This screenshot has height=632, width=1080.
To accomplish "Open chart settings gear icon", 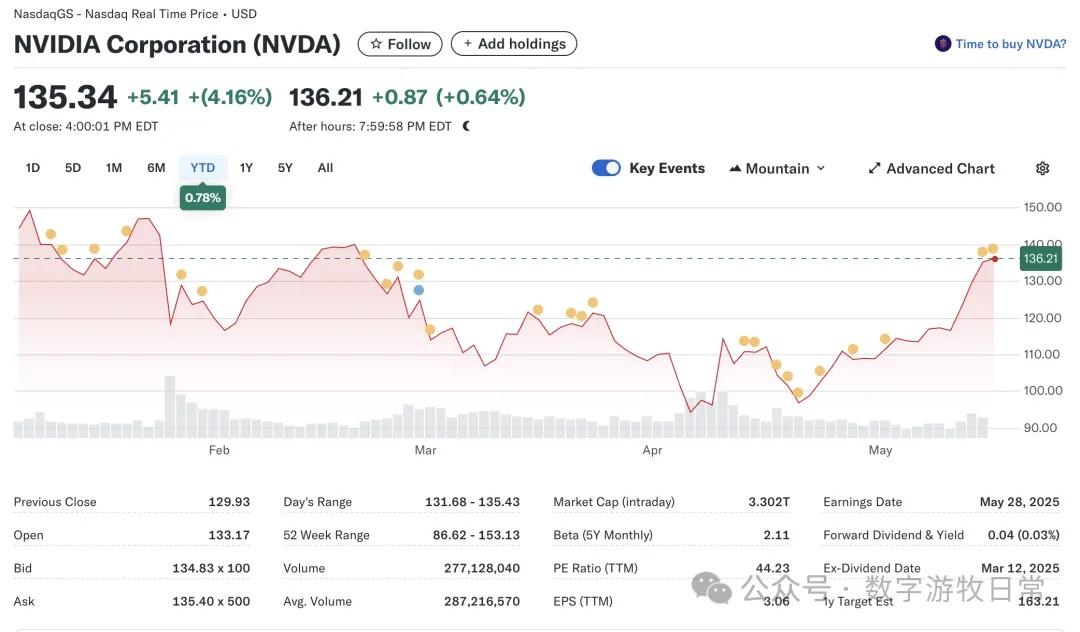I will coord(1042,168).
